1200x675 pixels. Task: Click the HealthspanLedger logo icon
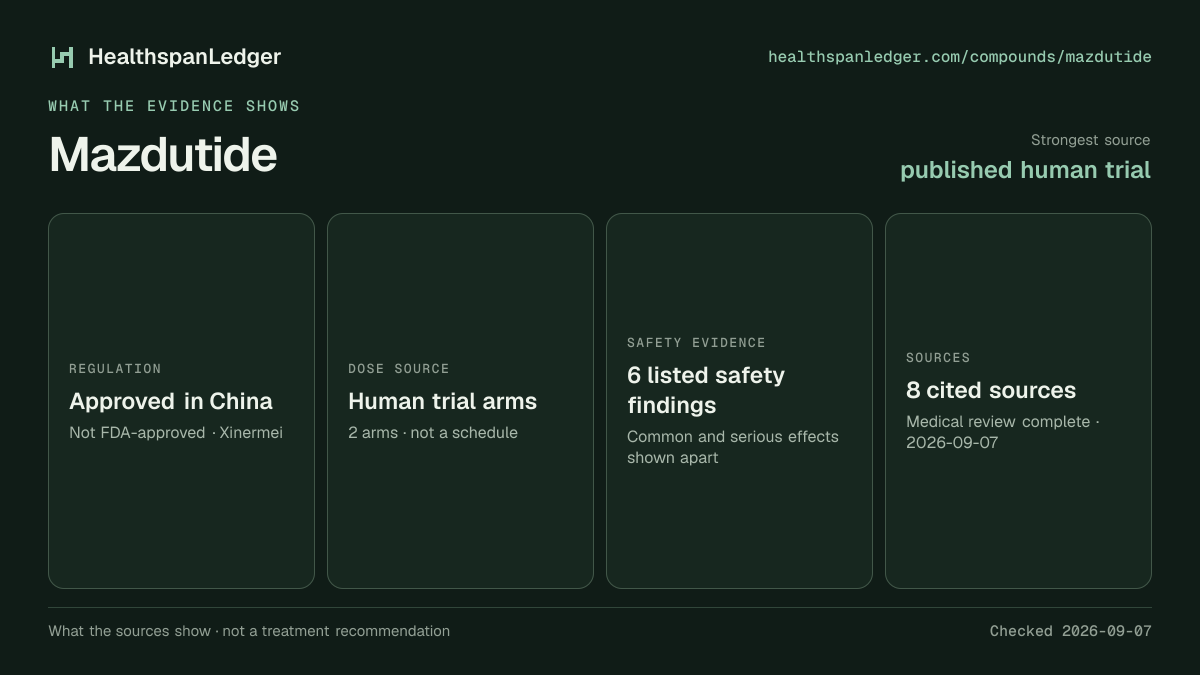[x=62, y=57]
